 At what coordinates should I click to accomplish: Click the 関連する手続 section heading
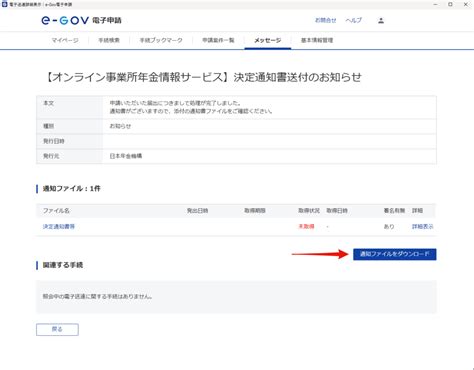63,265
